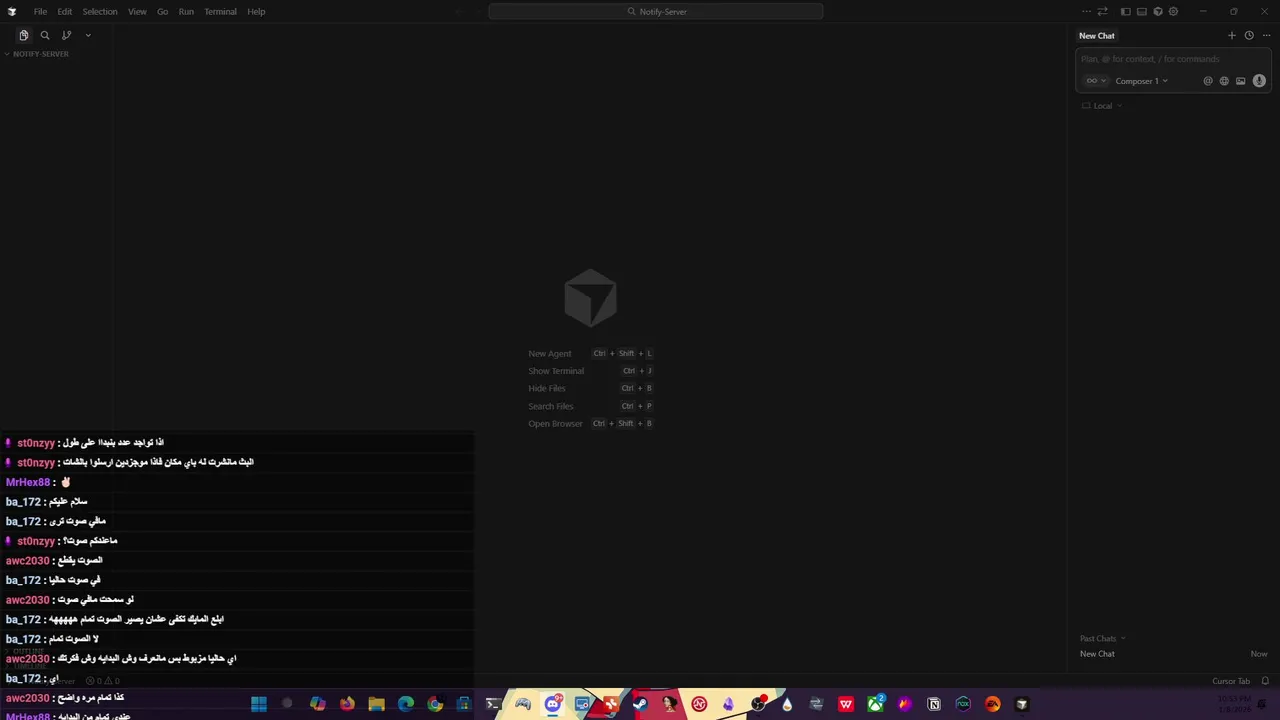This screenshot has height=720, width=1280.
Task: Toggle the AI chat pane cube icon
Action: [1157, 11]
